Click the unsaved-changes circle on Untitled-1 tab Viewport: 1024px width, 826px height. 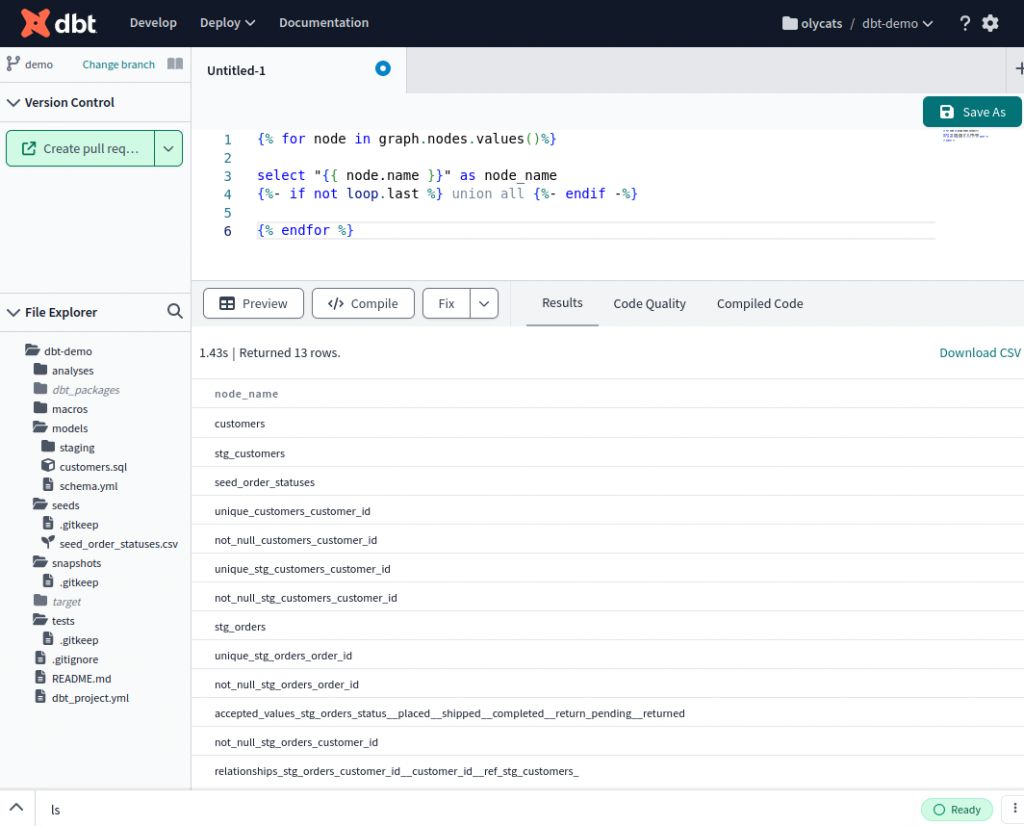tap(383, 69)
